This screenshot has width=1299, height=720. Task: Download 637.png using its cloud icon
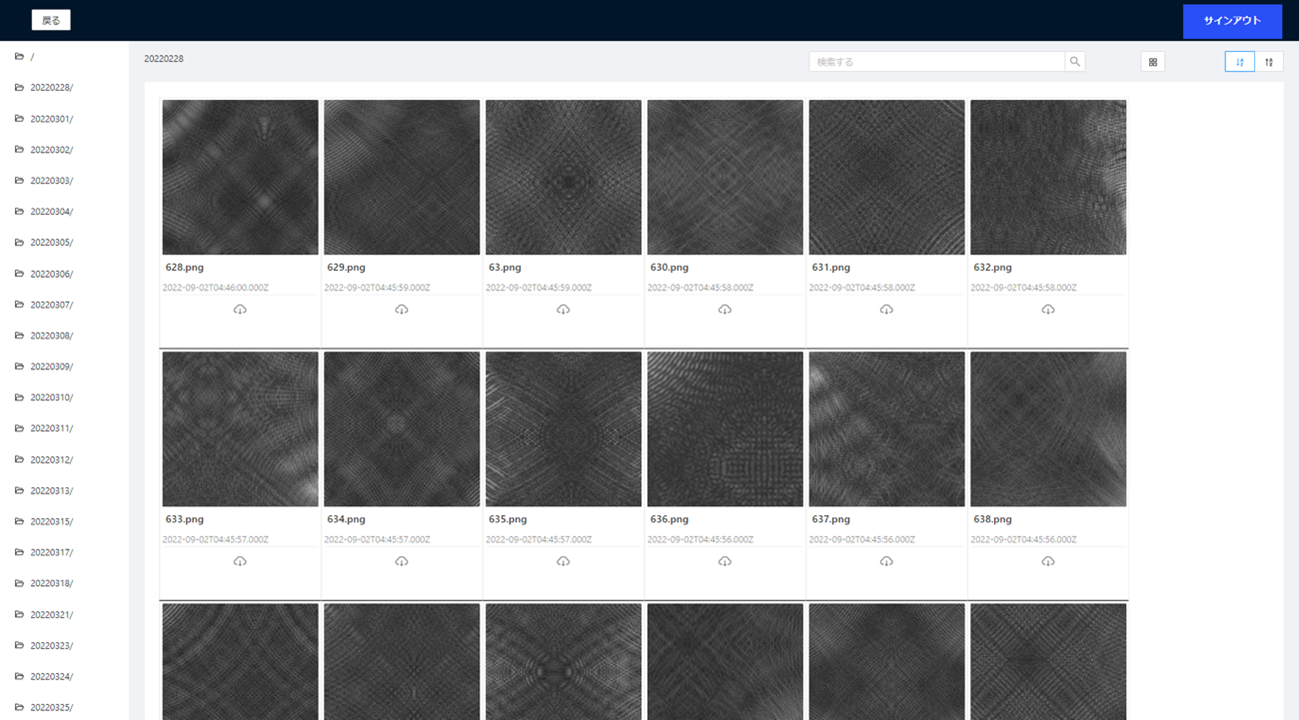click(x=887, y=562)
